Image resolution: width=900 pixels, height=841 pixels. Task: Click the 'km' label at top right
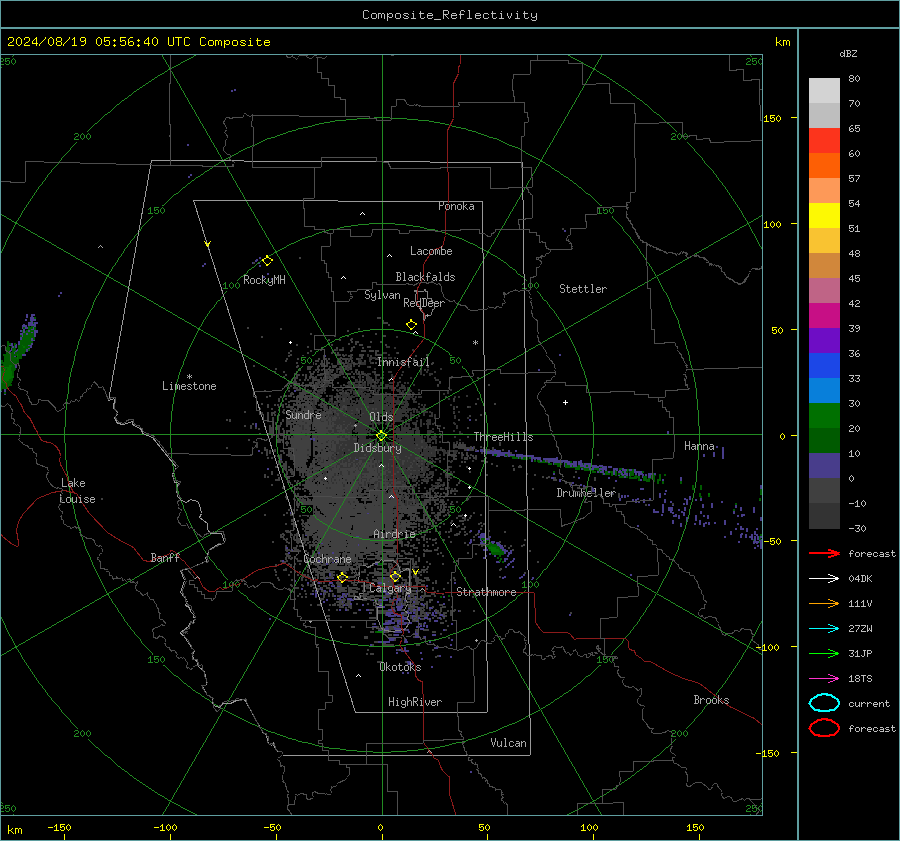click(782, 42)
